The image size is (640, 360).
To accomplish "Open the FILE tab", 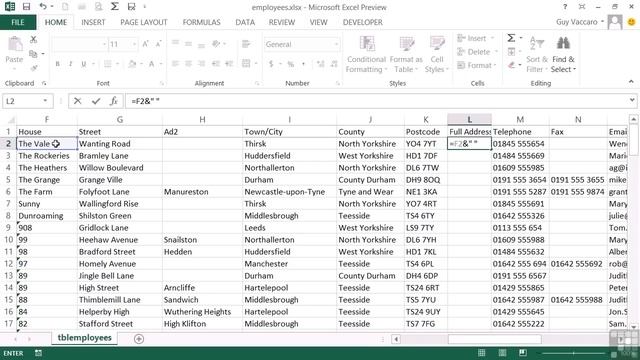I will (x=18, y=22).
